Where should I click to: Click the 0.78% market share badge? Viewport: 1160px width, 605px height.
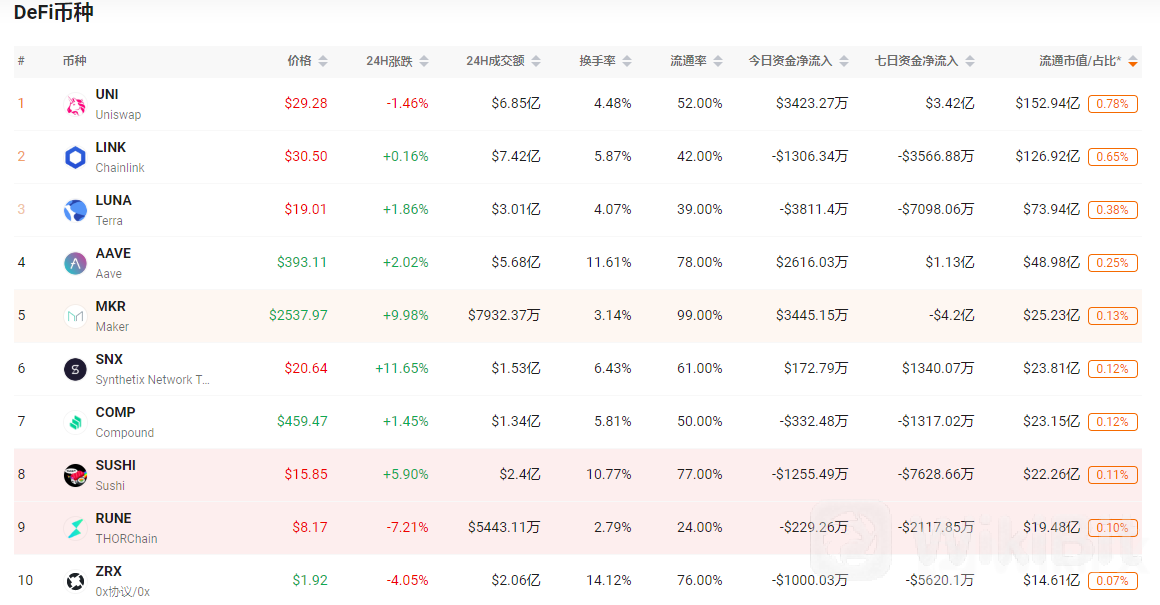(1113, 104)
